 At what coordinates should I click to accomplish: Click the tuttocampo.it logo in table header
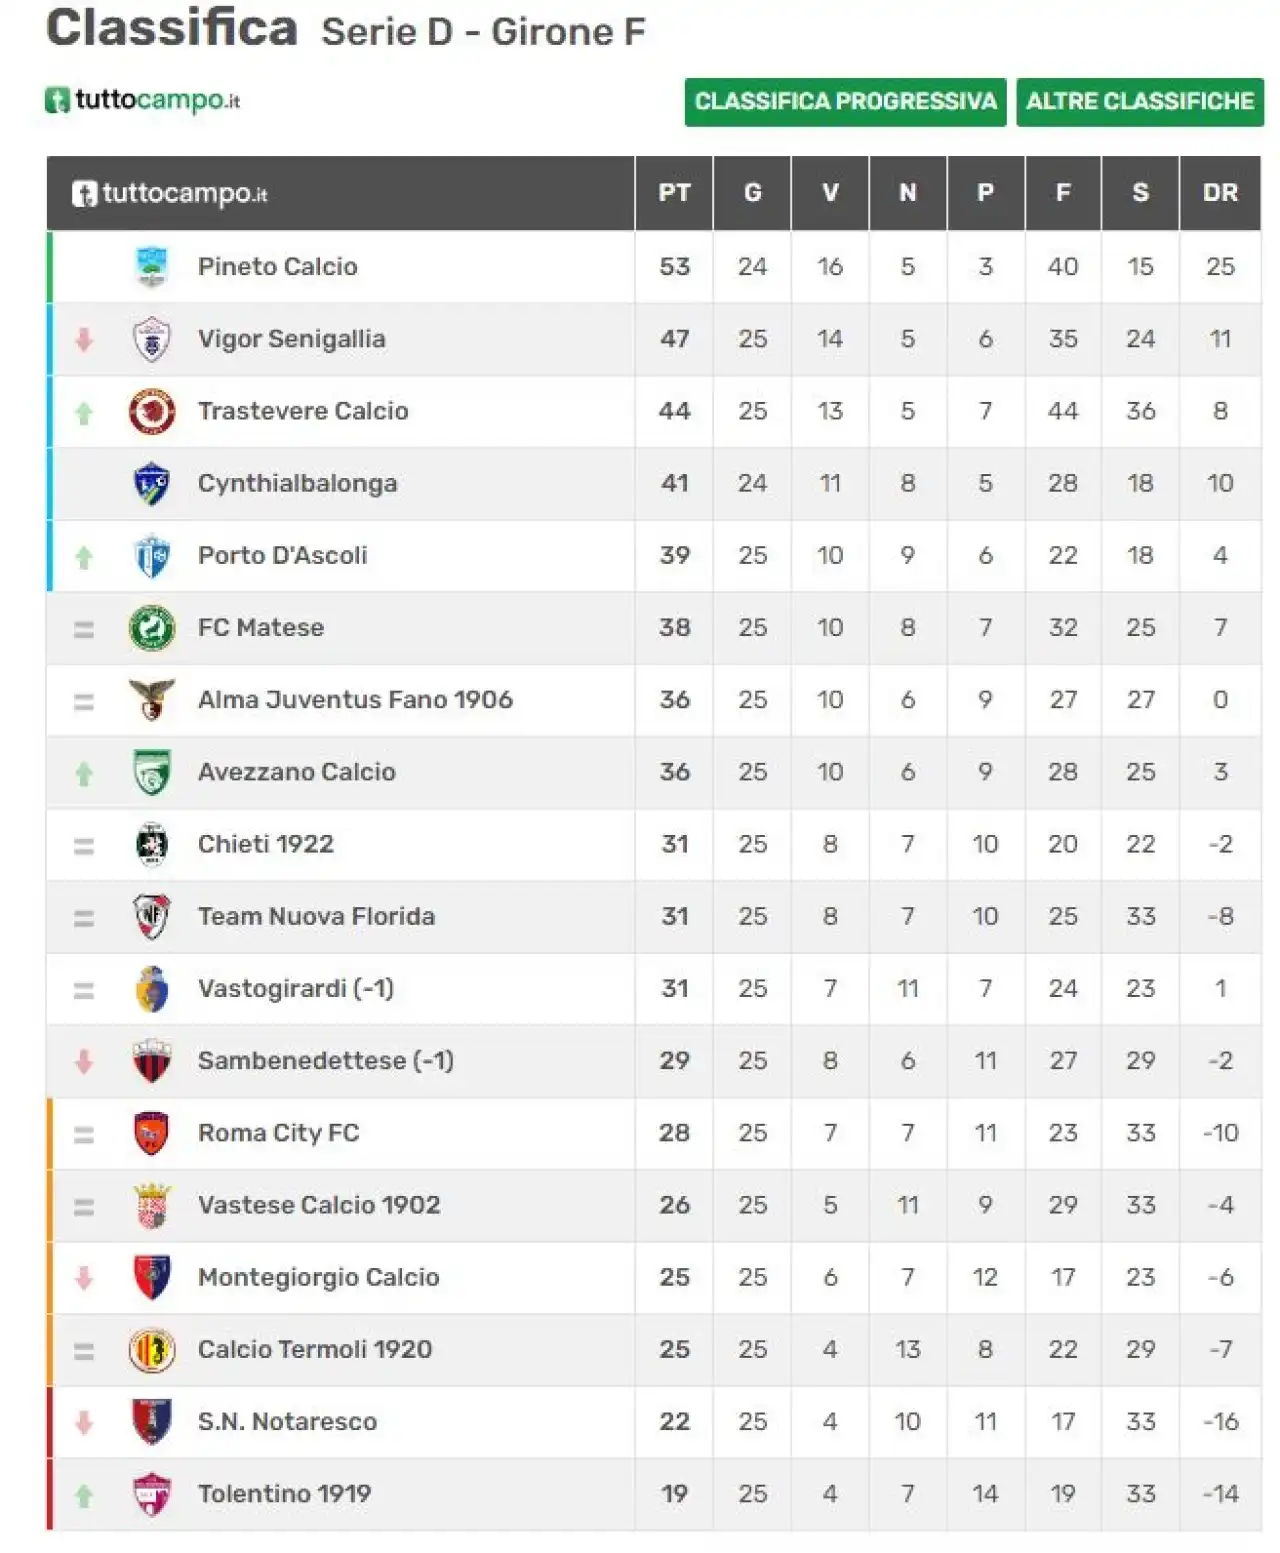[x=170, y=193]
